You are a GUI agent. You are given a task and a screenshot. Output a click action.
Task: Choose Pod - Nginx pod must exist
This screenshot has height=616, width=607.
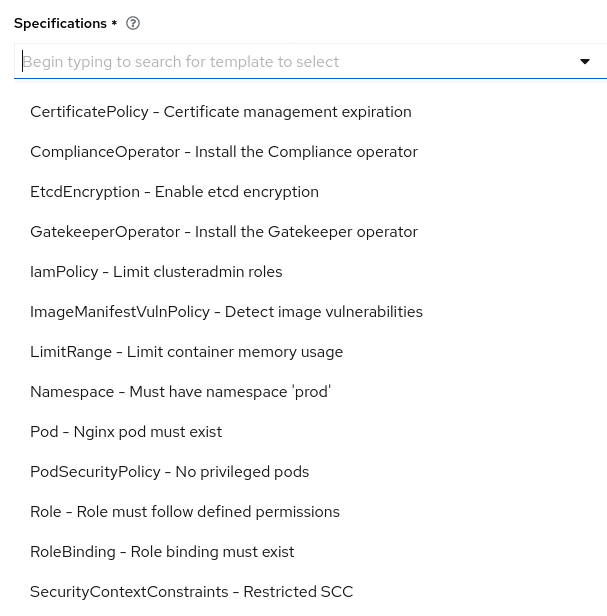[x=126, y=432]
